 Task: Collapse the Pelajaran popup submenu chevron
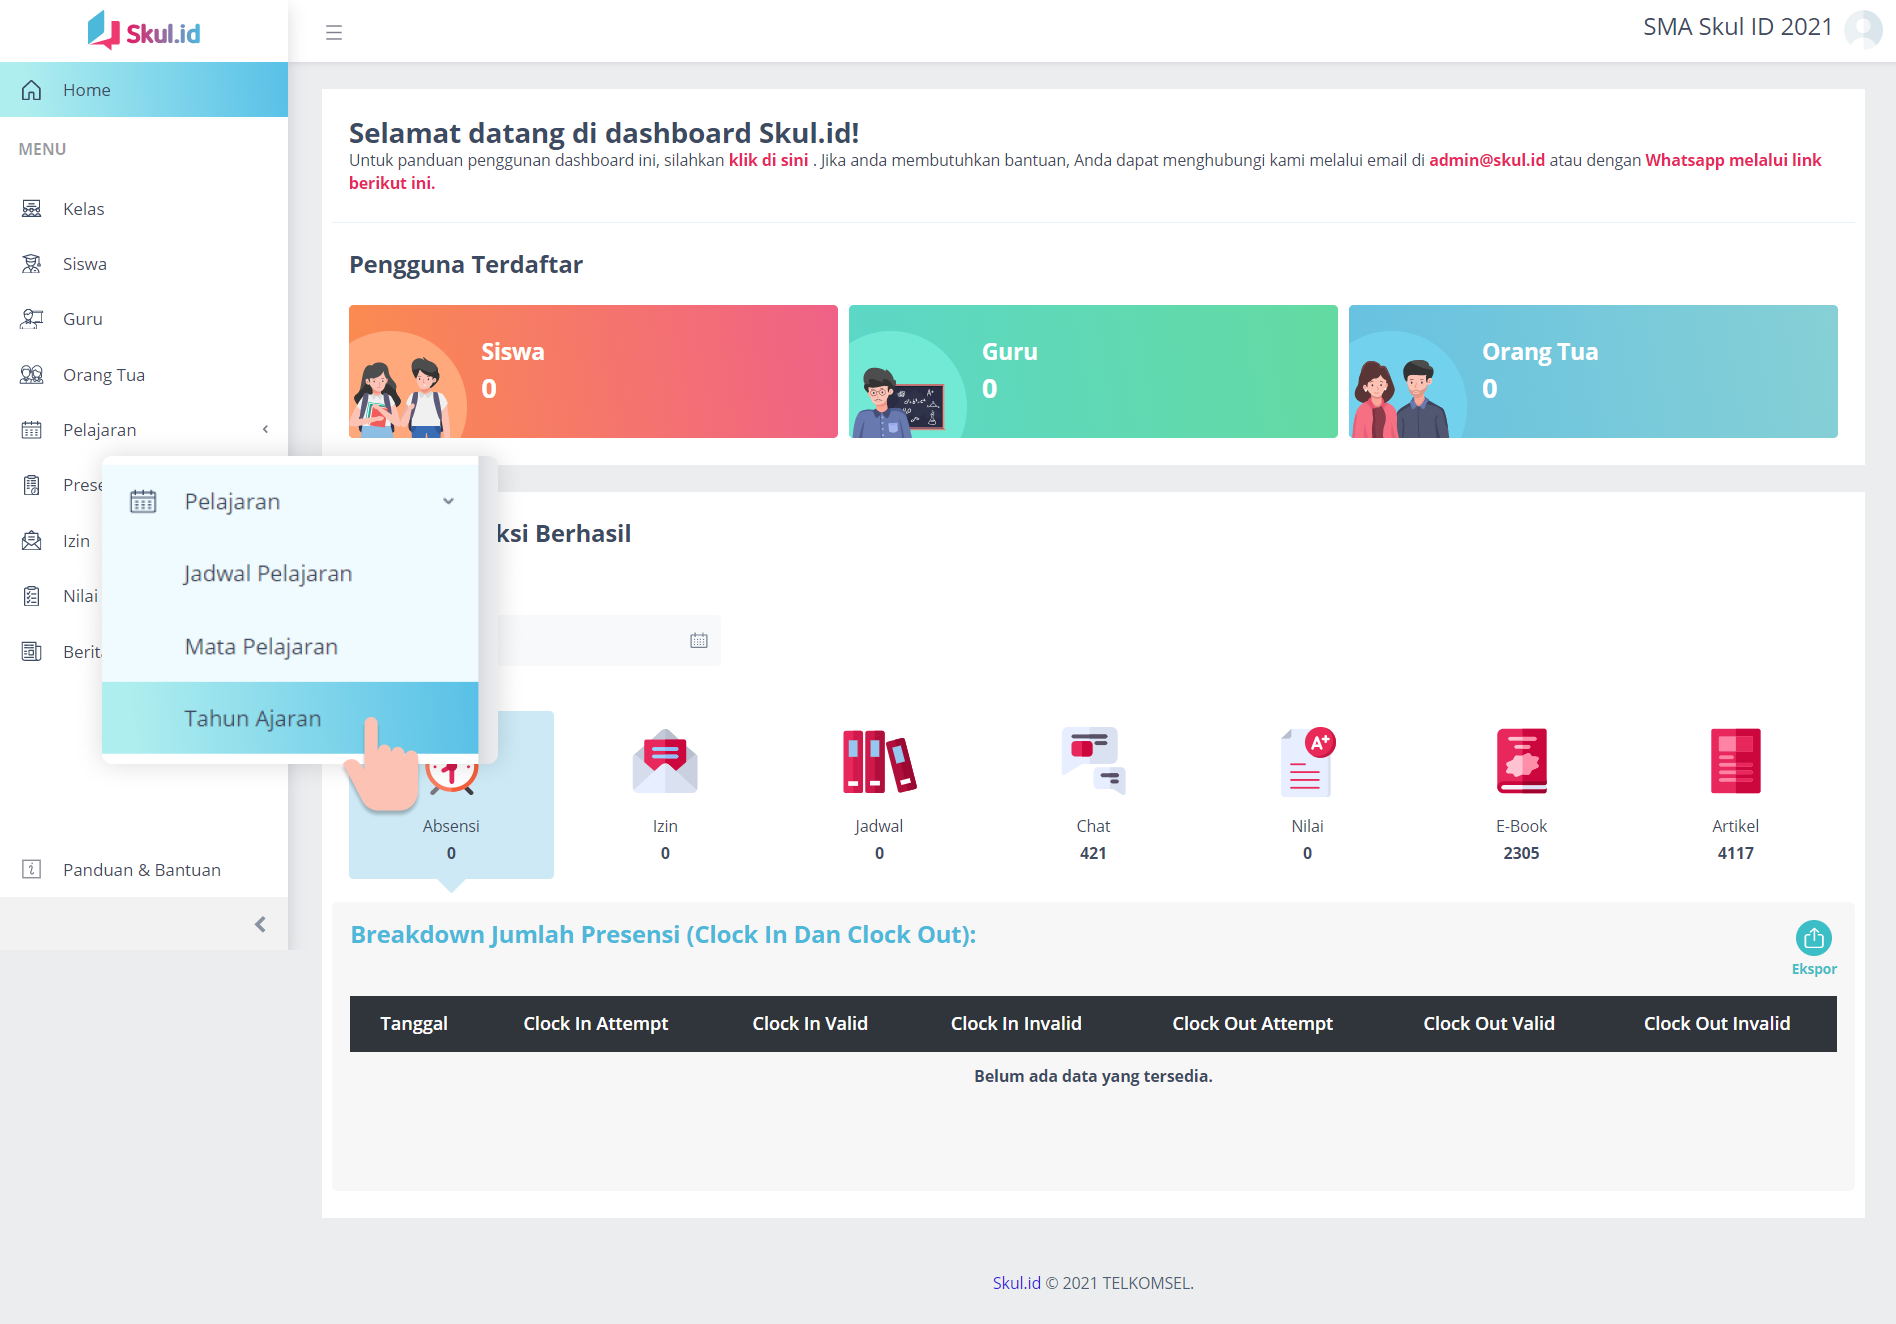click(449, 501)
